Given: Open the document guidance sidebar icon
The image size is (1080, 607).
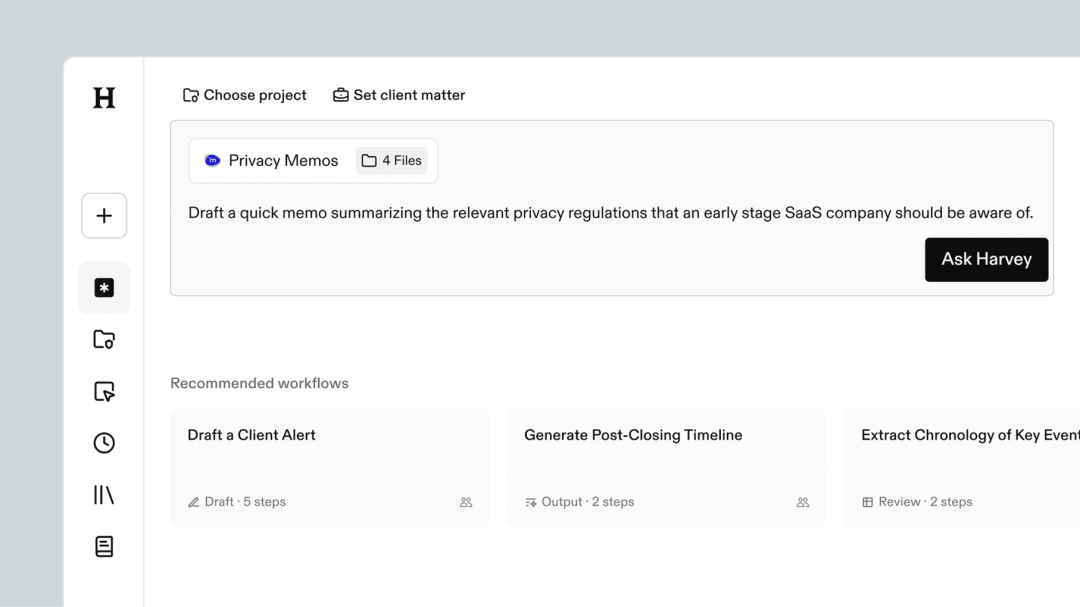Looking at the screenshot, I should (104, 546).
